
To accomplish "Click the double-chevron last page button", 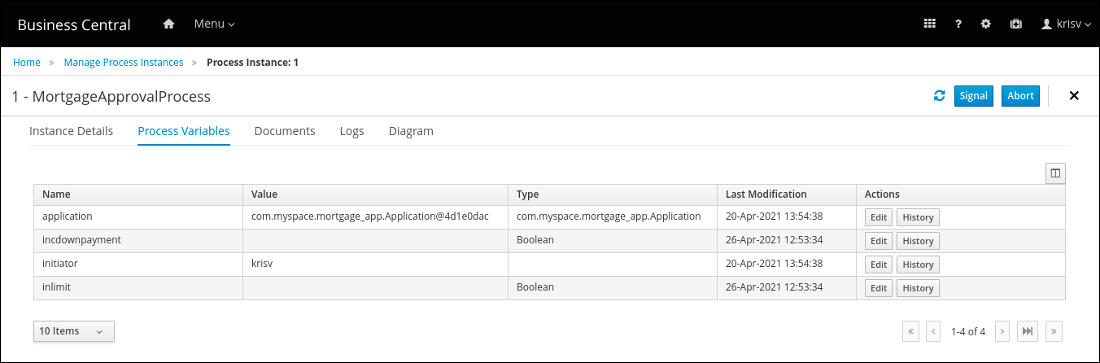I will point(1054,331).
